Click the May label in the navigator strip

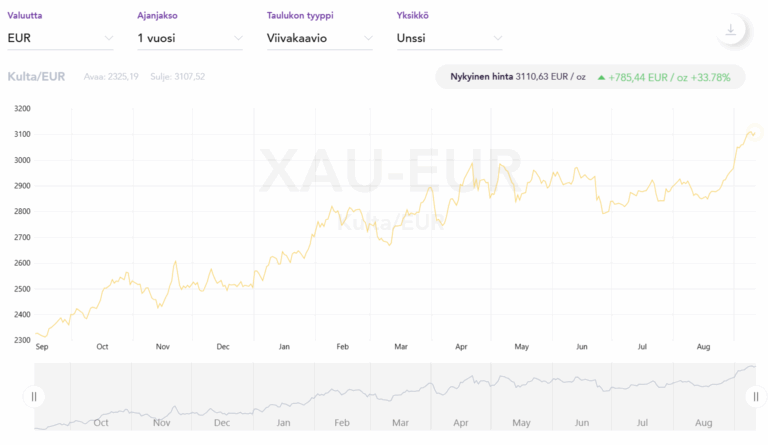pos(521,423)
